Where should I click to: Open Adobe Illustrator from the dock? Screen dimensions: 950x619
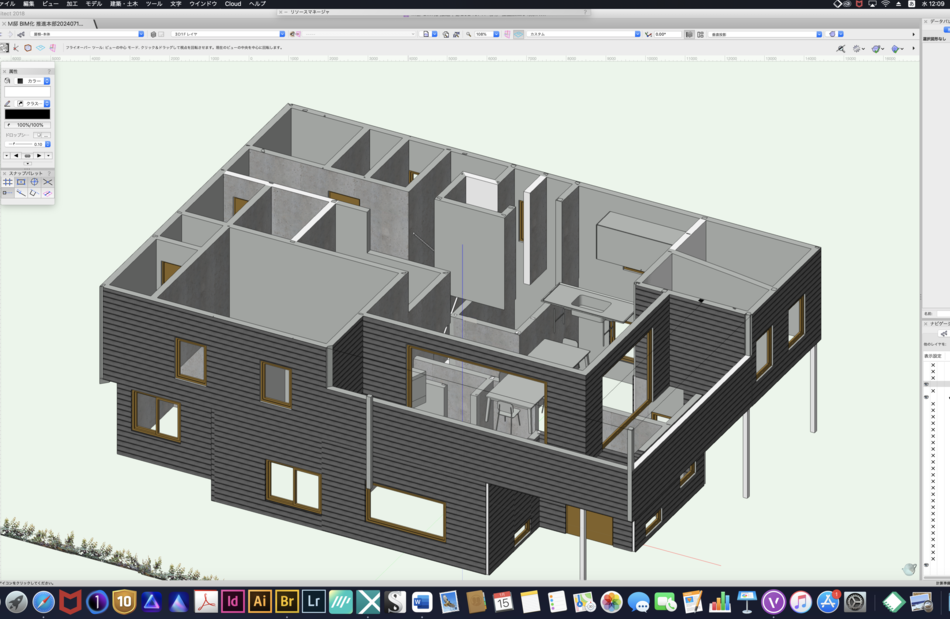point(259,601)
